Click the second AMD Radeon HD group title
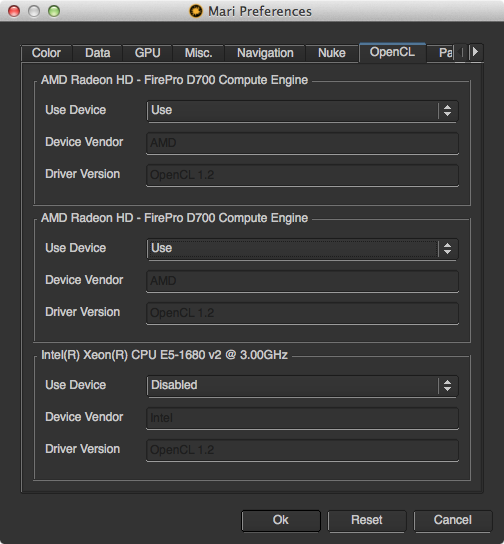Screen dimensions: 504x544 pyautogui.click(x=174, y=218)
